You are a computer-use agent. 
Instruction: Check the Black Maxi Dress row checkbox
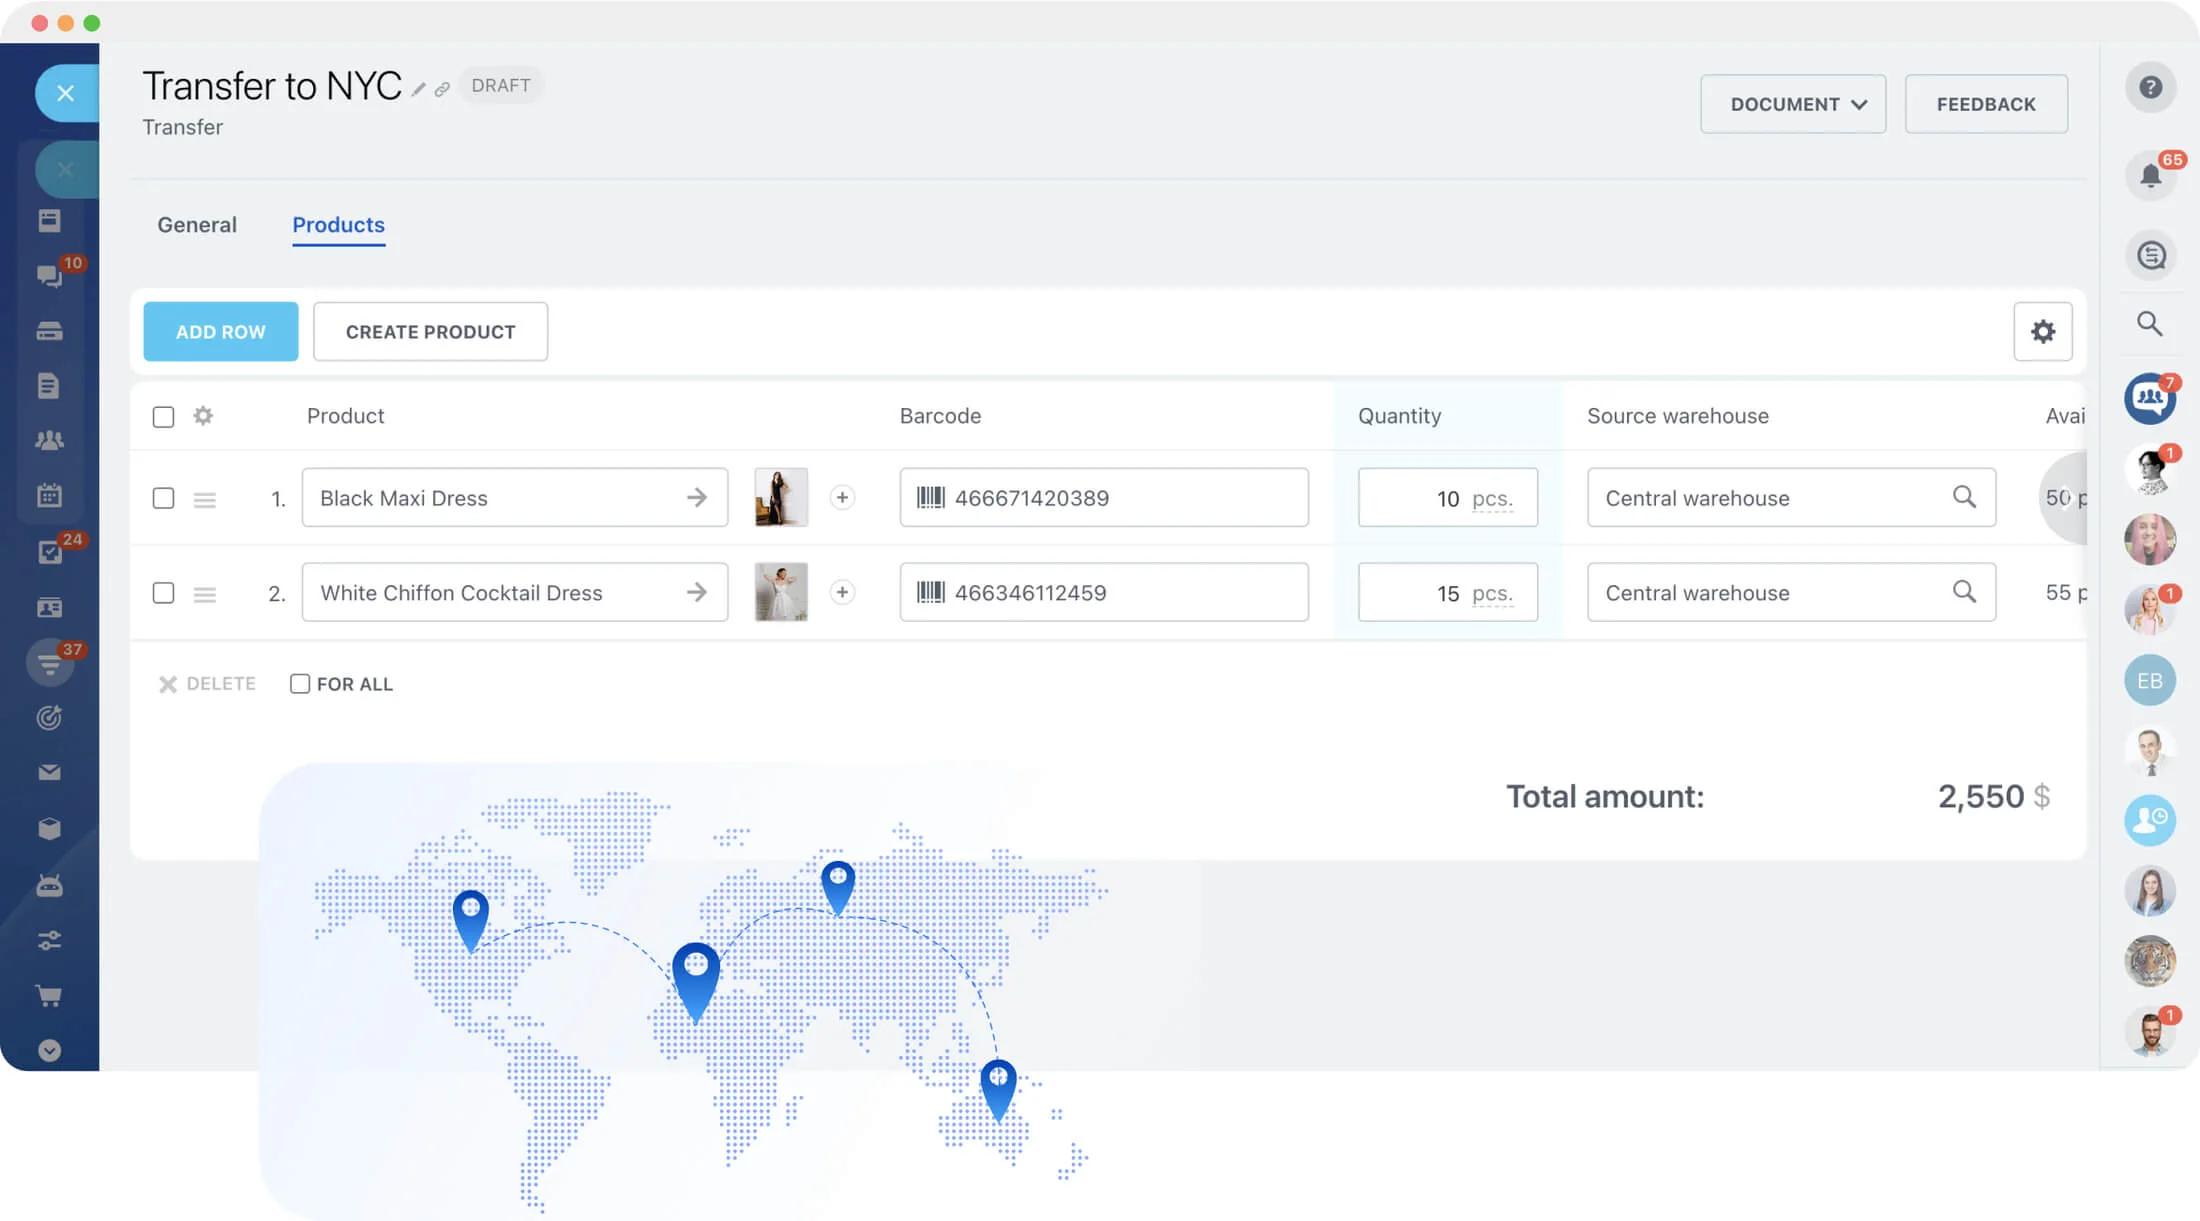click(x=163, y=498)
